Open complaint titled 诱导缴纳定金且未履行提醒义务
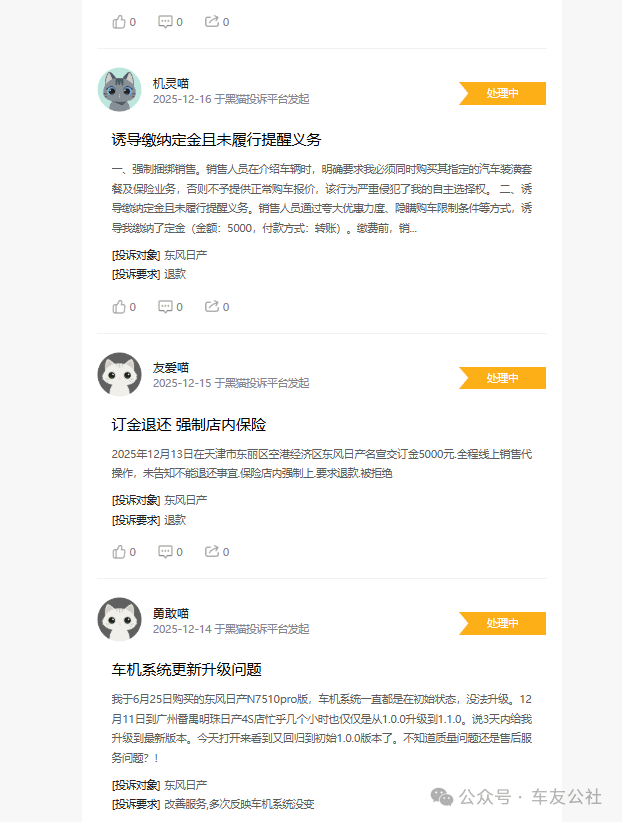Image resolution: width=622 pixels, height=822 pixels. 216,140
